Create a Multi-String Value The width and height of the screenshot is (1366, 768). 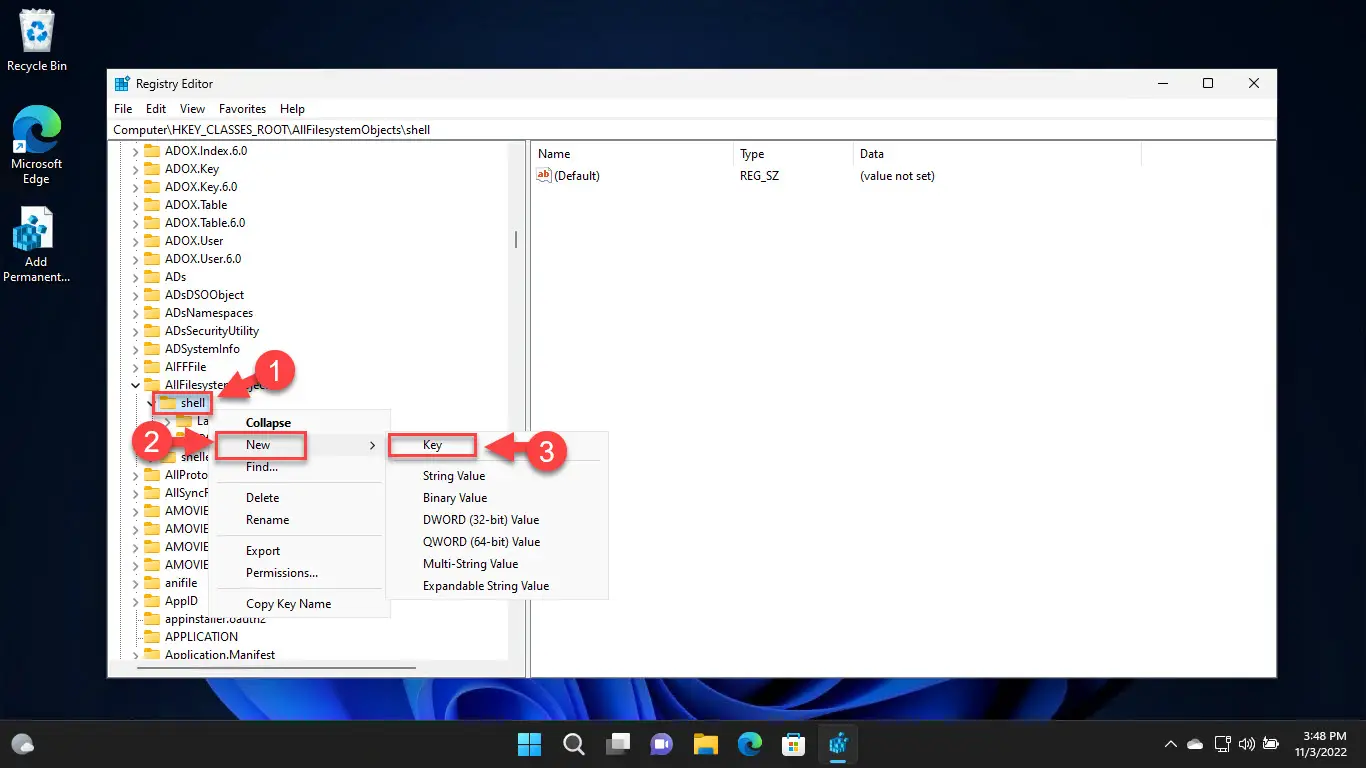tap(496, 564)
